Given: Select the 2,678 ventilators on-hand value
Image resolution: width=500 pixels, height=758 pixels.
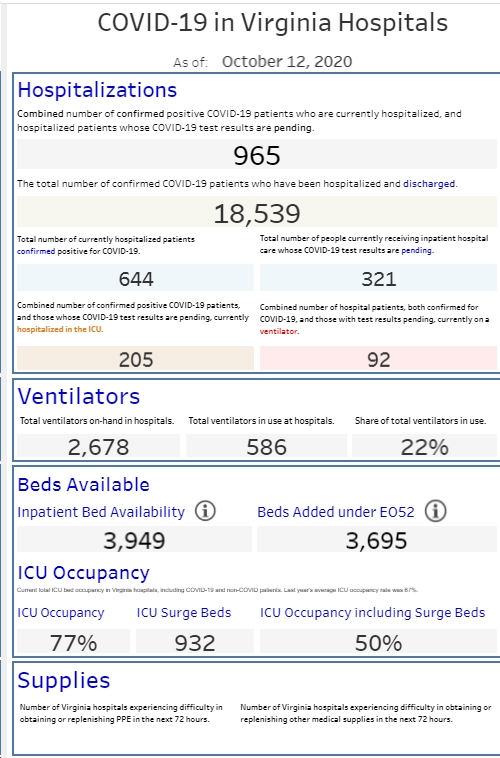Looking at the screenshot, I should (x=99, y=446).
